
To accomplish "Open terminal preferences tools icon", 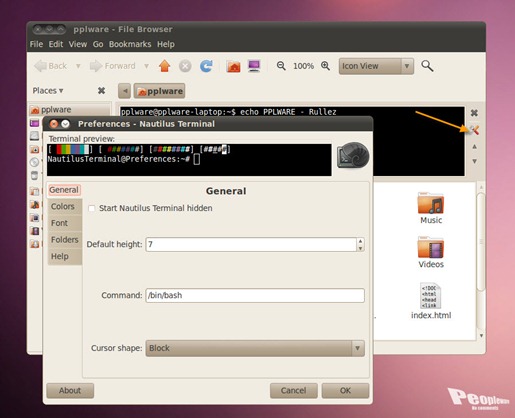I will pos(474,130).
